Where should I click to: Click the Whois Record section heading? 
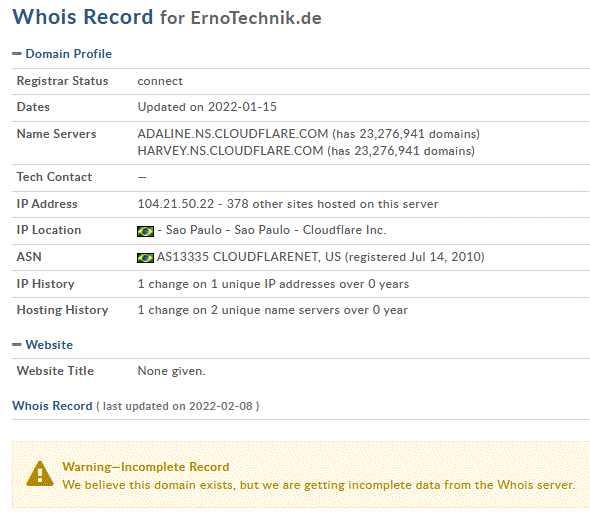[x=52, y=406]
